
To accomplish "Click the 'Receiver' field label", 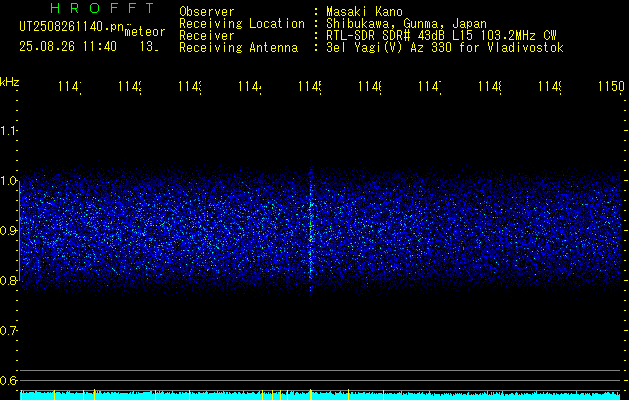I will point(207,36).
